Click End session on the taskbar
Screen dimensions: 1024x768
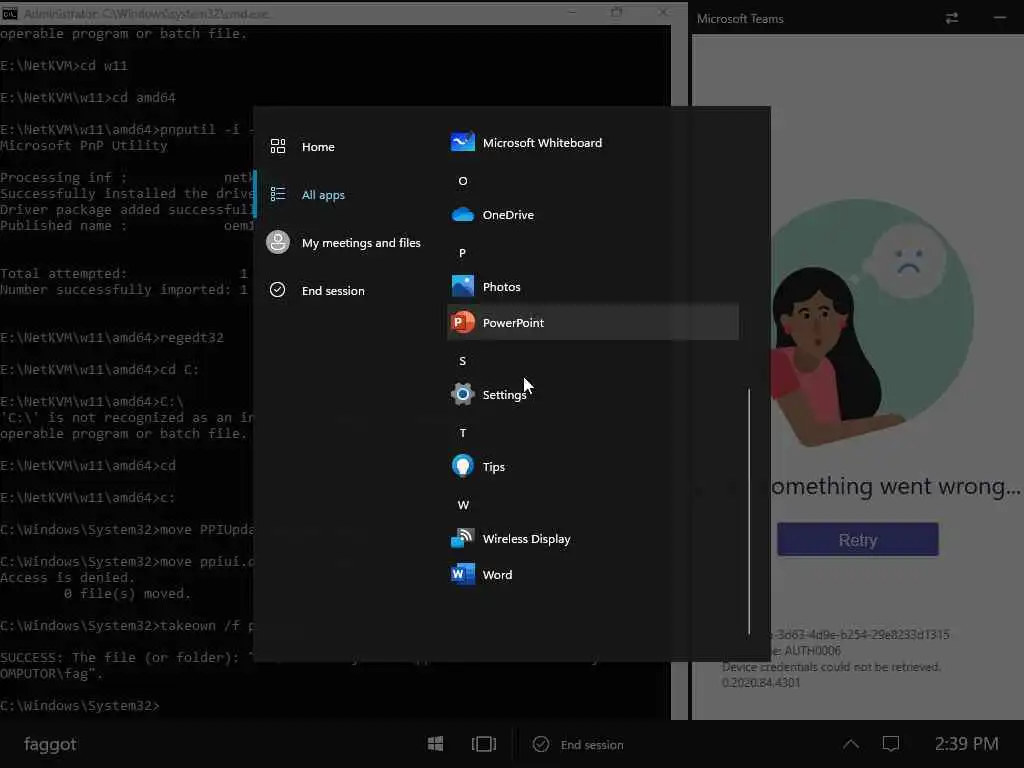579,744
